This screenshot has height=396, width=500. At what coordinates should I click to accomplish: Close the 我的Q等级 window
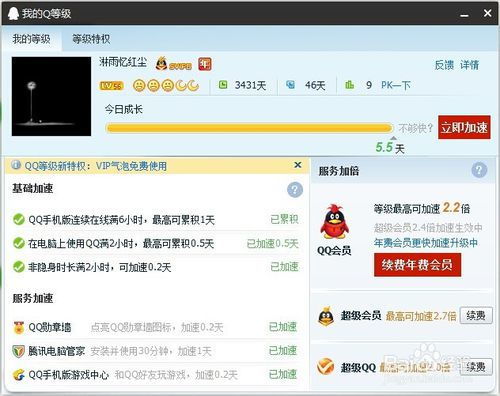point(487,13)
